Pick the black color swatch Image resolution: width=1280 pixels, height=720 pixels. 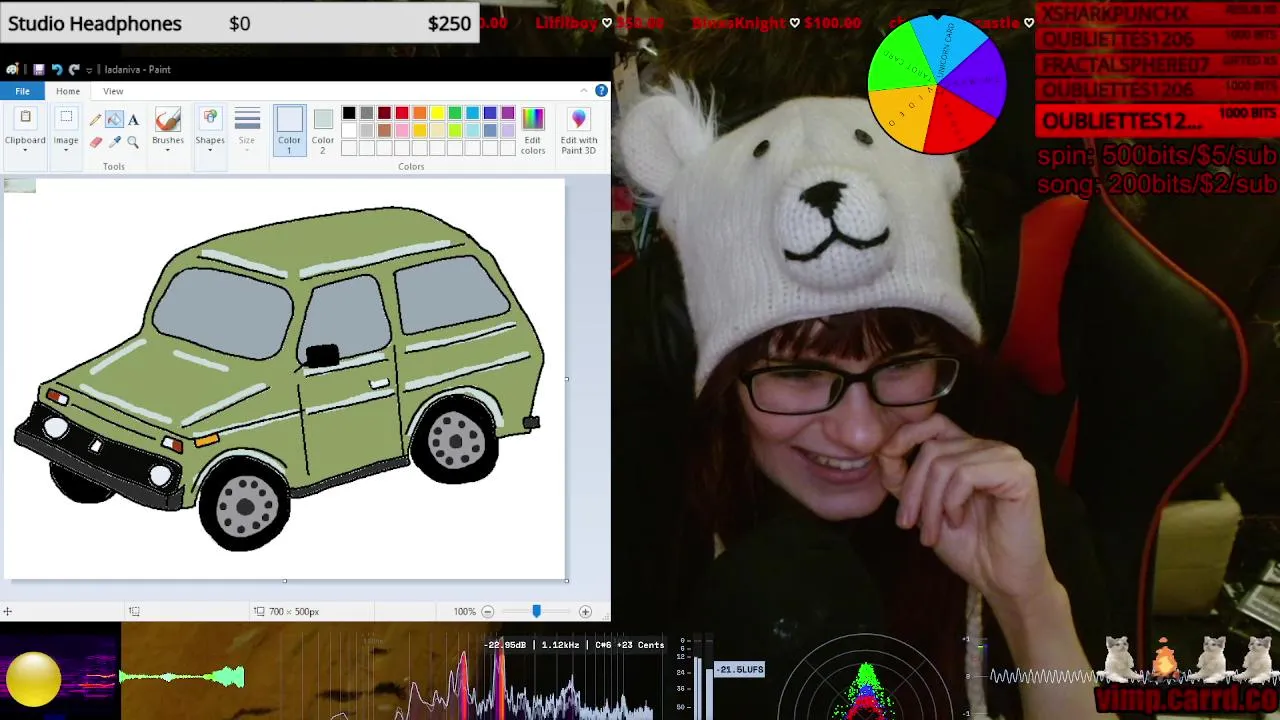pyautogui.click(x=349, y=113)
